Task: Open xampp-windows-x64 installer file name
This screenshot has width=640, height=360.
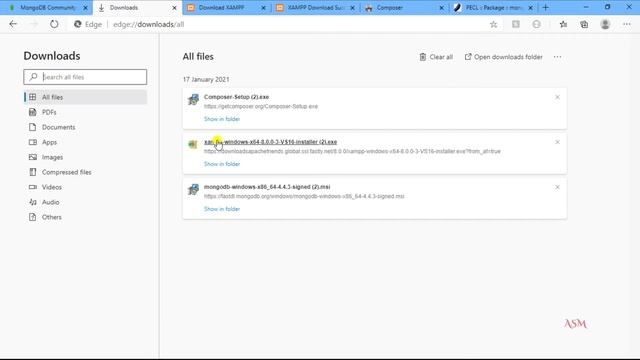Action: coord(270,142)
